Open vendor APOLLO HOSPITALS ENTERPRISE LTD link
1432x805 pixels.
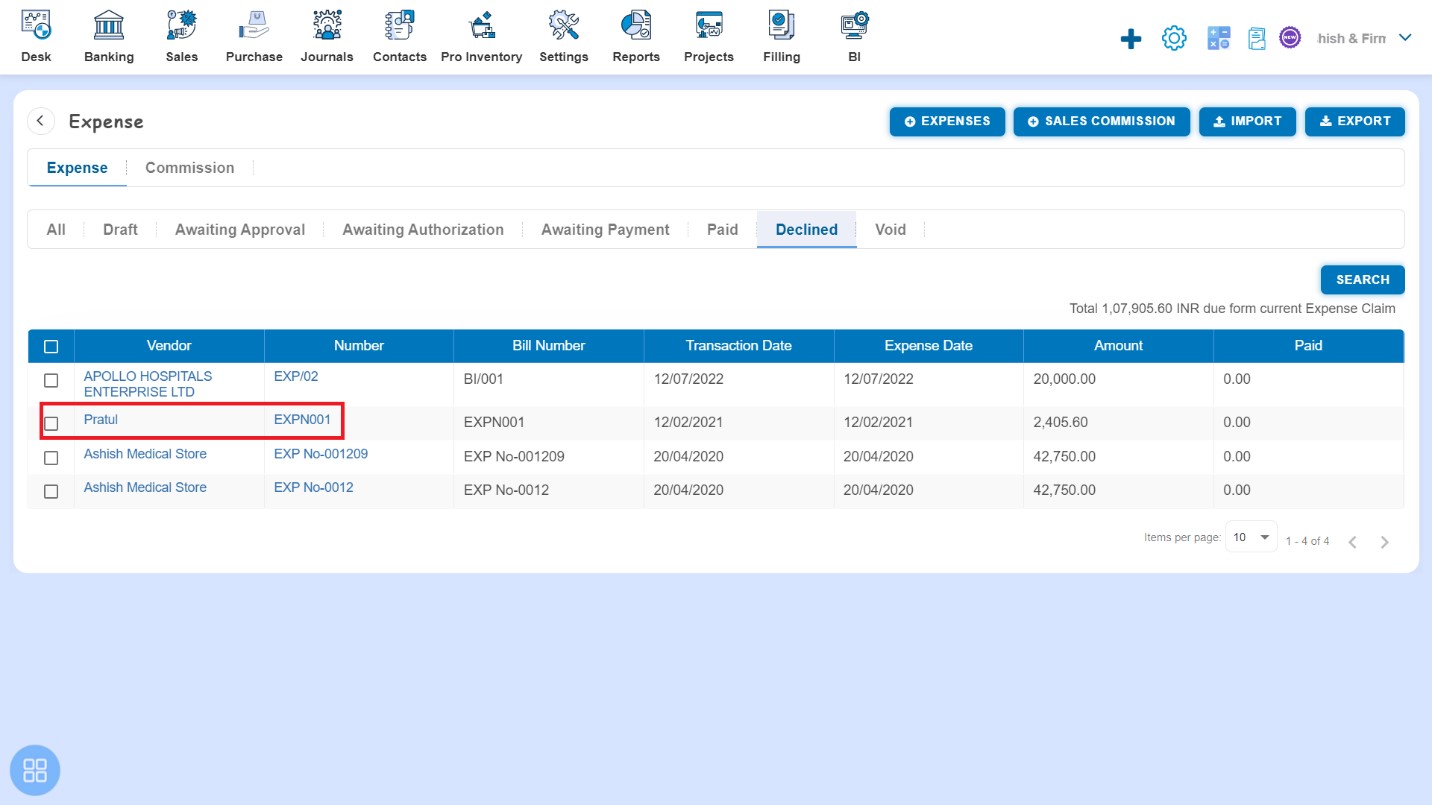coord(148,384)
